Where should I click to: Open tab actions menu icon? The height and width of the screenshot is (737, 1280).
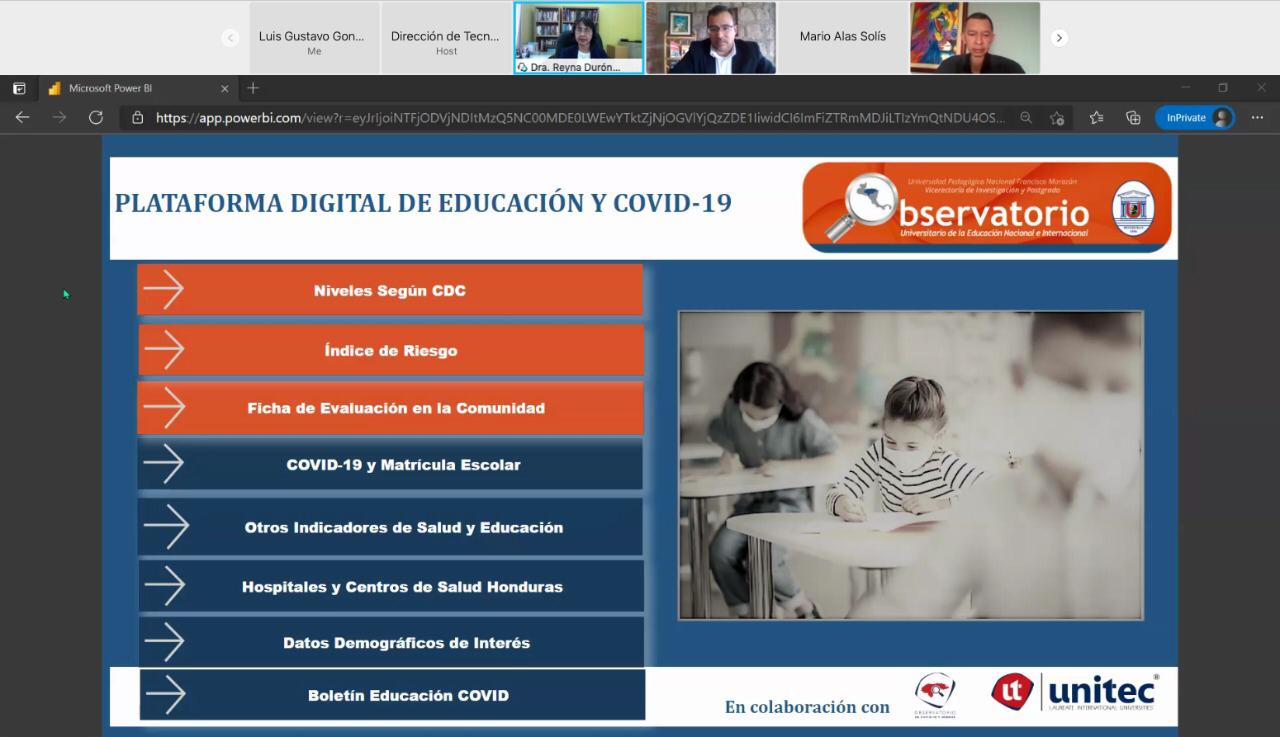[x=19, y=88]
